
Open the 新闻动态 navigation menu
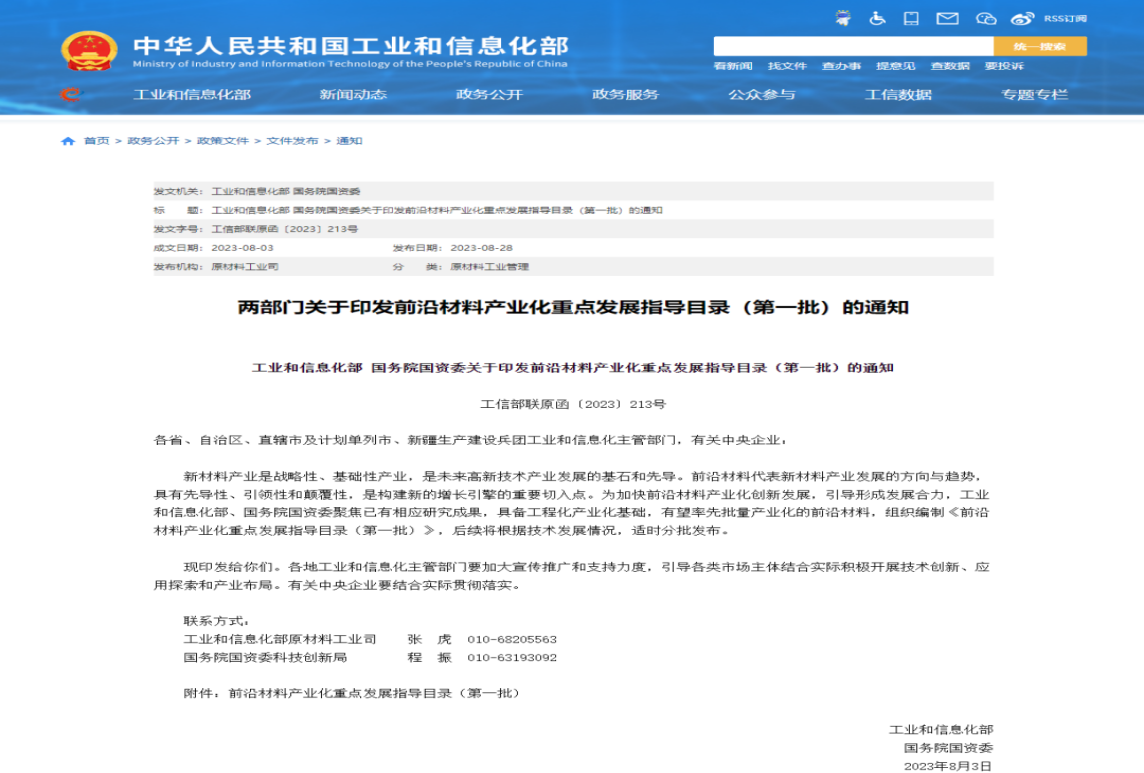(353, 95)
